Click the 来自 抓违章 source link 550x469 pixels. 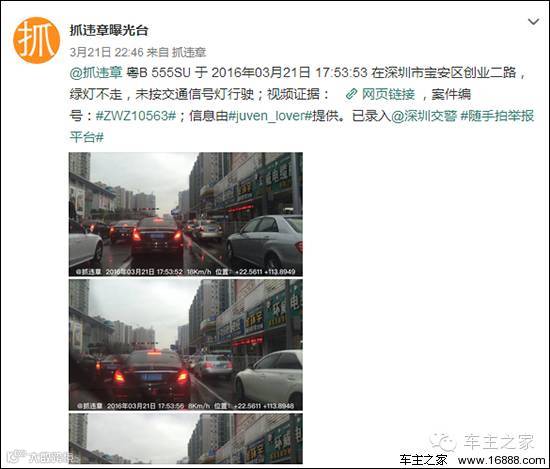176,52
